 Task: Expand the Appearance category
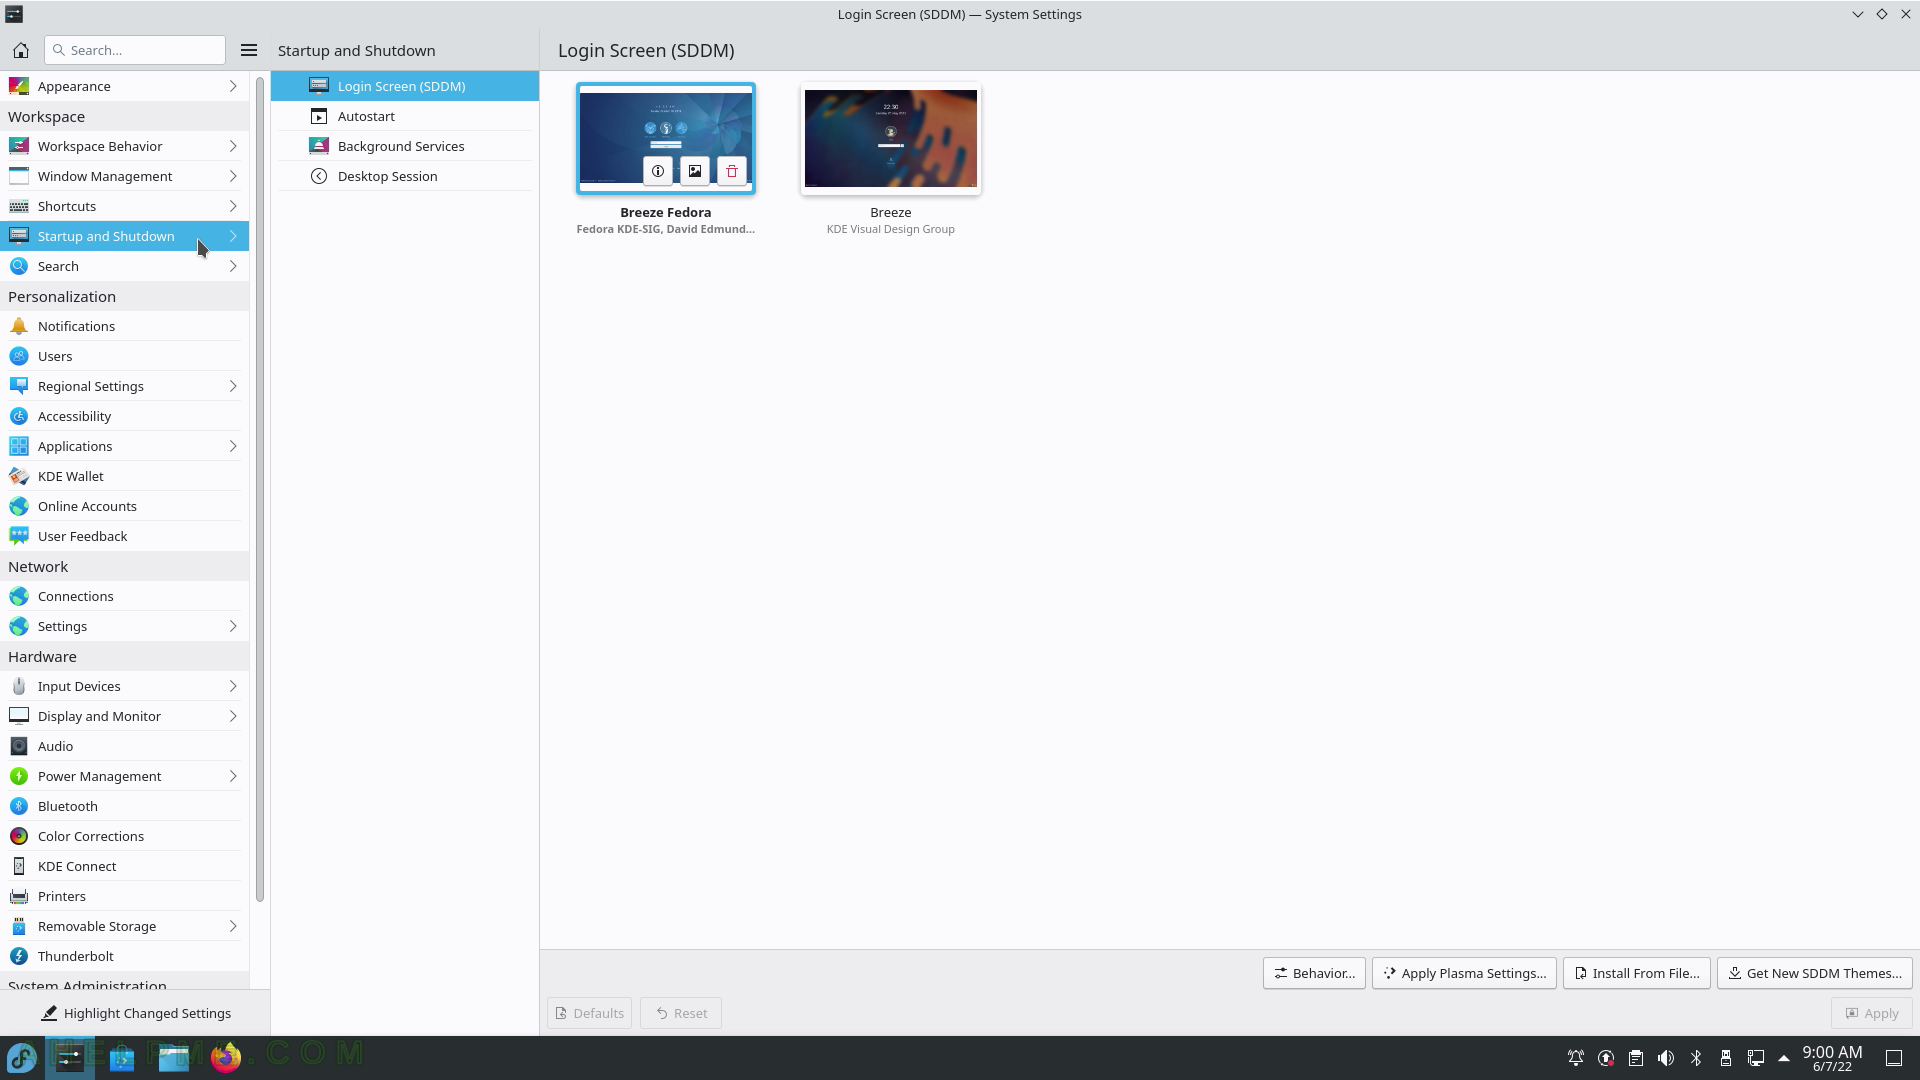233,86
